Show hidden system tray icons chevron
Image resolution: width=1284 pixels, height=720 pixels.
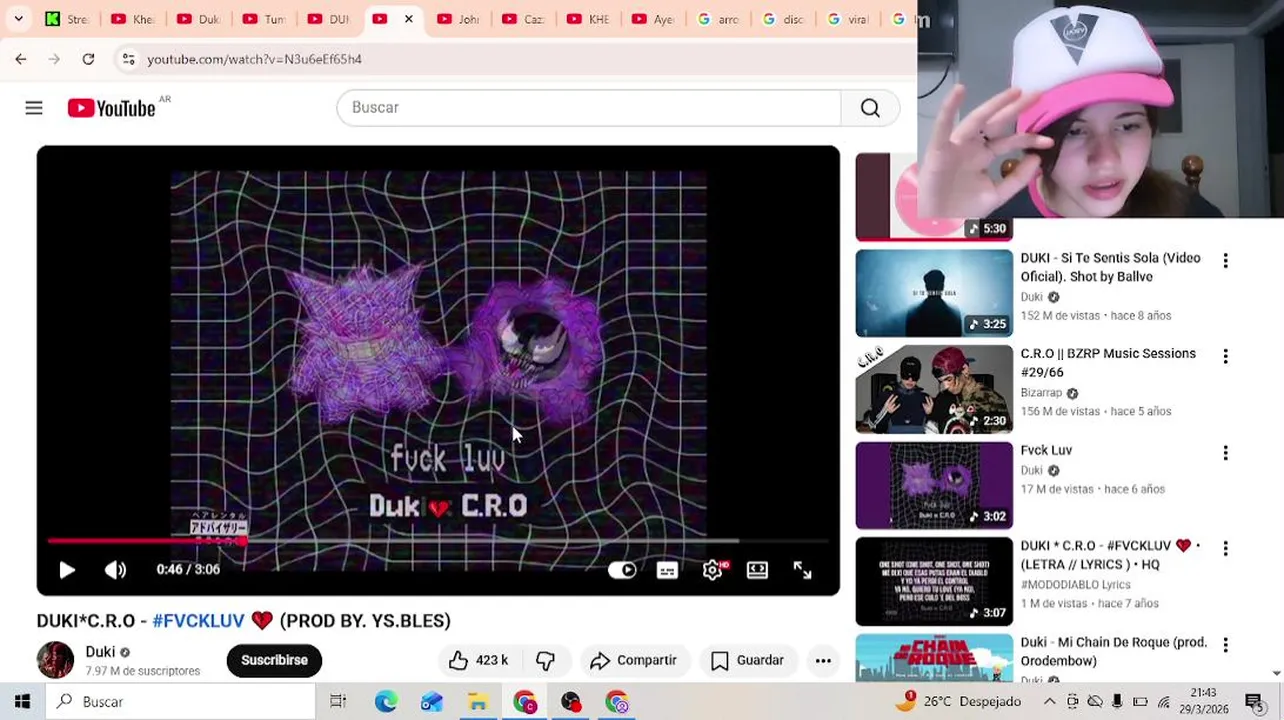point(1049,702)
